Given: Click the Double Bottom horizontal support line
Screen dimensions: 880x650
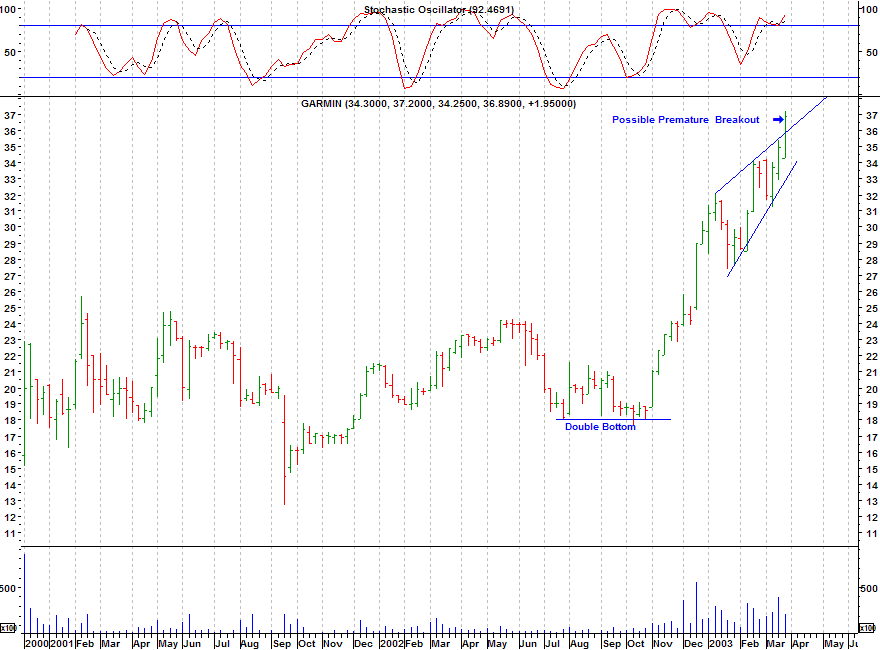Looking at the screenshot, I should pos(613,419).
